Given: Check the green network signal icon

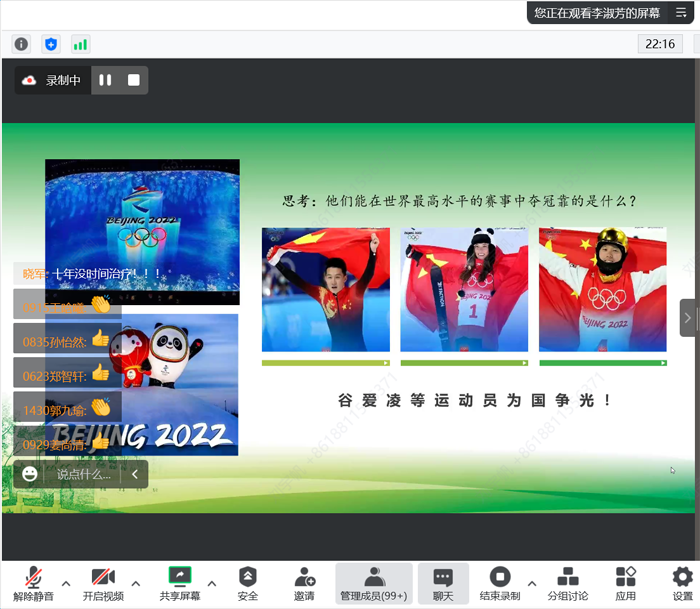Looking at the screenshot, I should [x=80, y=44].
